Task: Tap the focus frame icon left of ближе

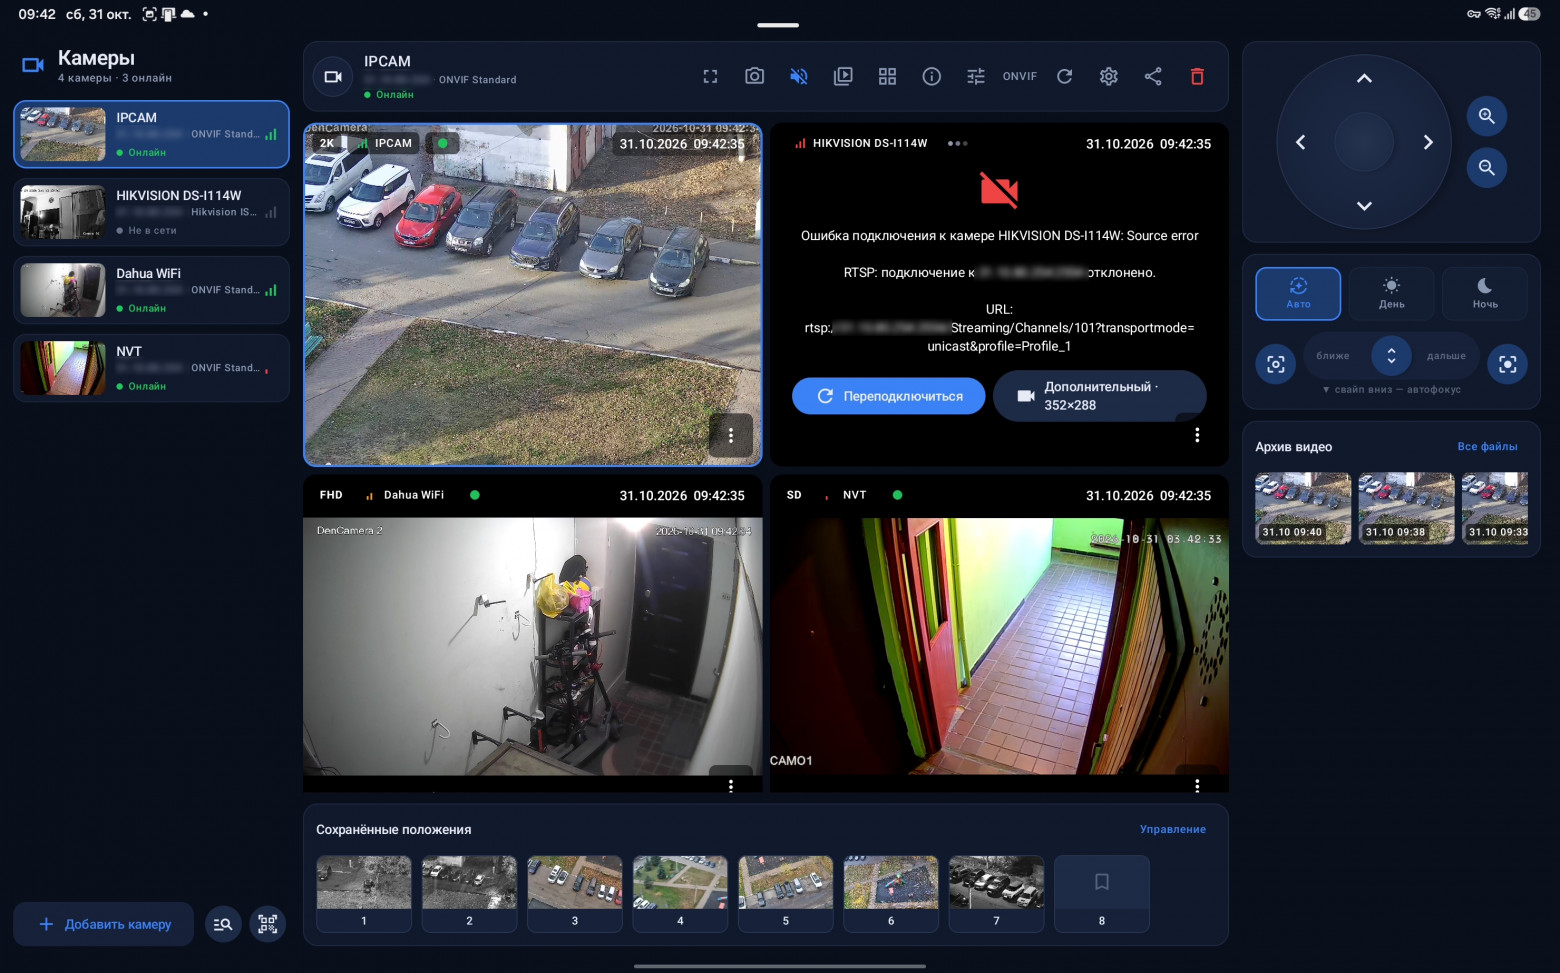Action: pos(1276,364)
